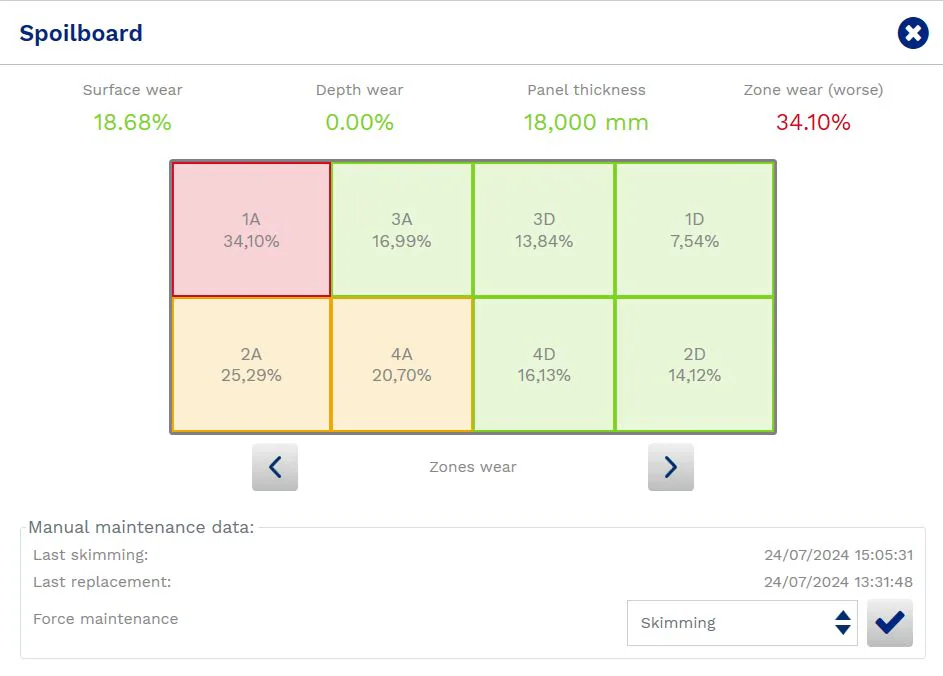Click the up/down arrows on Skimming selector
The image size is (943, 676).
842,623
